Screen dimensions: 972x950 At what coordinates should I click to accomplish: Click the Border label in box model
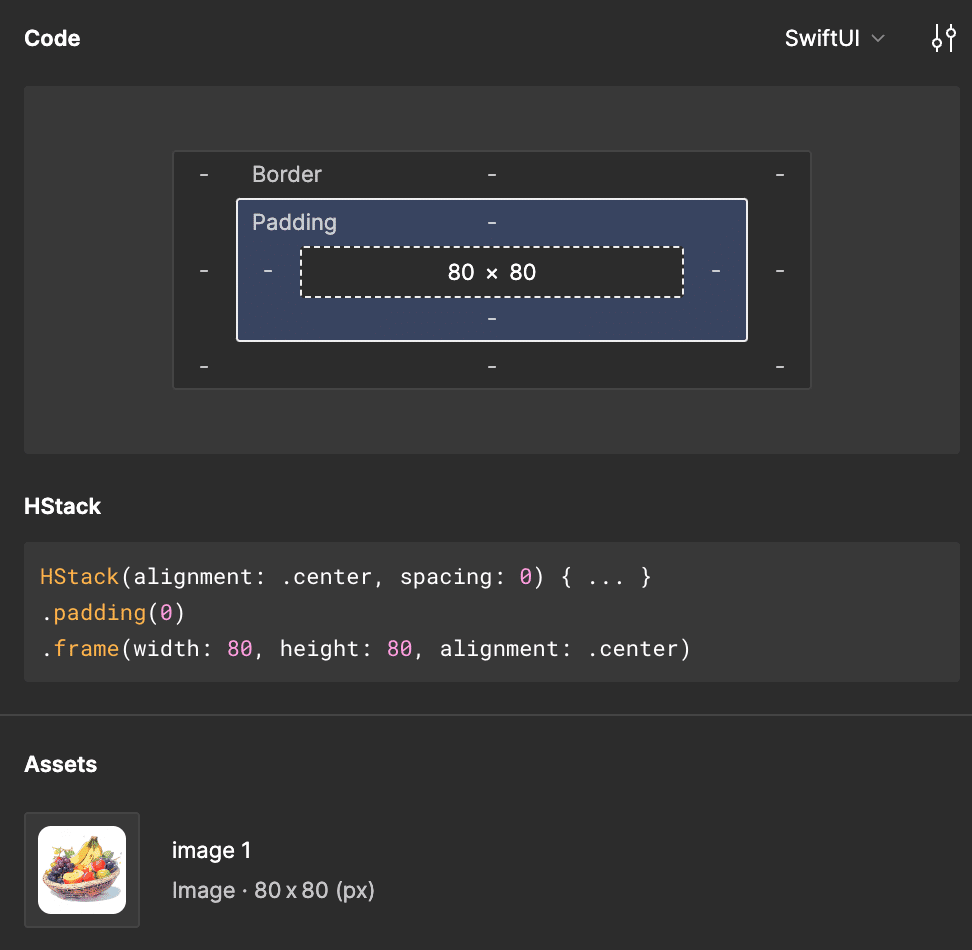click(x=287, y=174)
